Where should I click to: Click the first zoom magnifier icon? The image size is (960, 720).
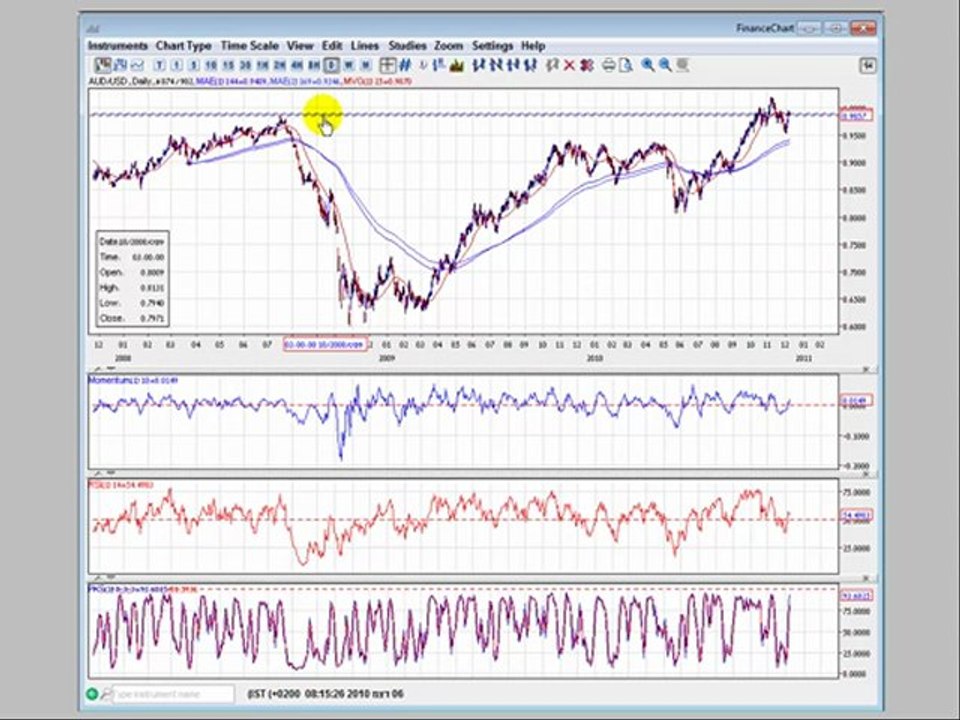[648, 65]
